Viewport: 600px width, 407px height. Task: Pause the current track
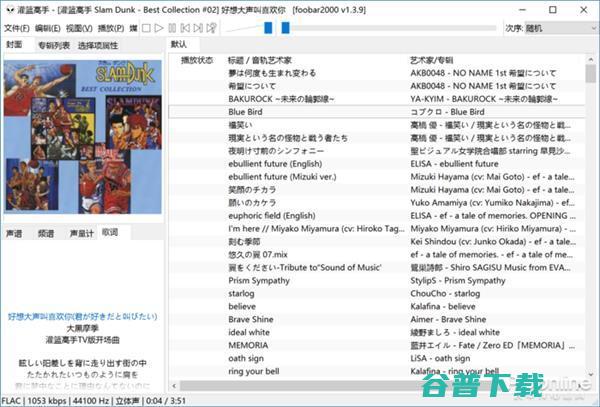point(173,28)
